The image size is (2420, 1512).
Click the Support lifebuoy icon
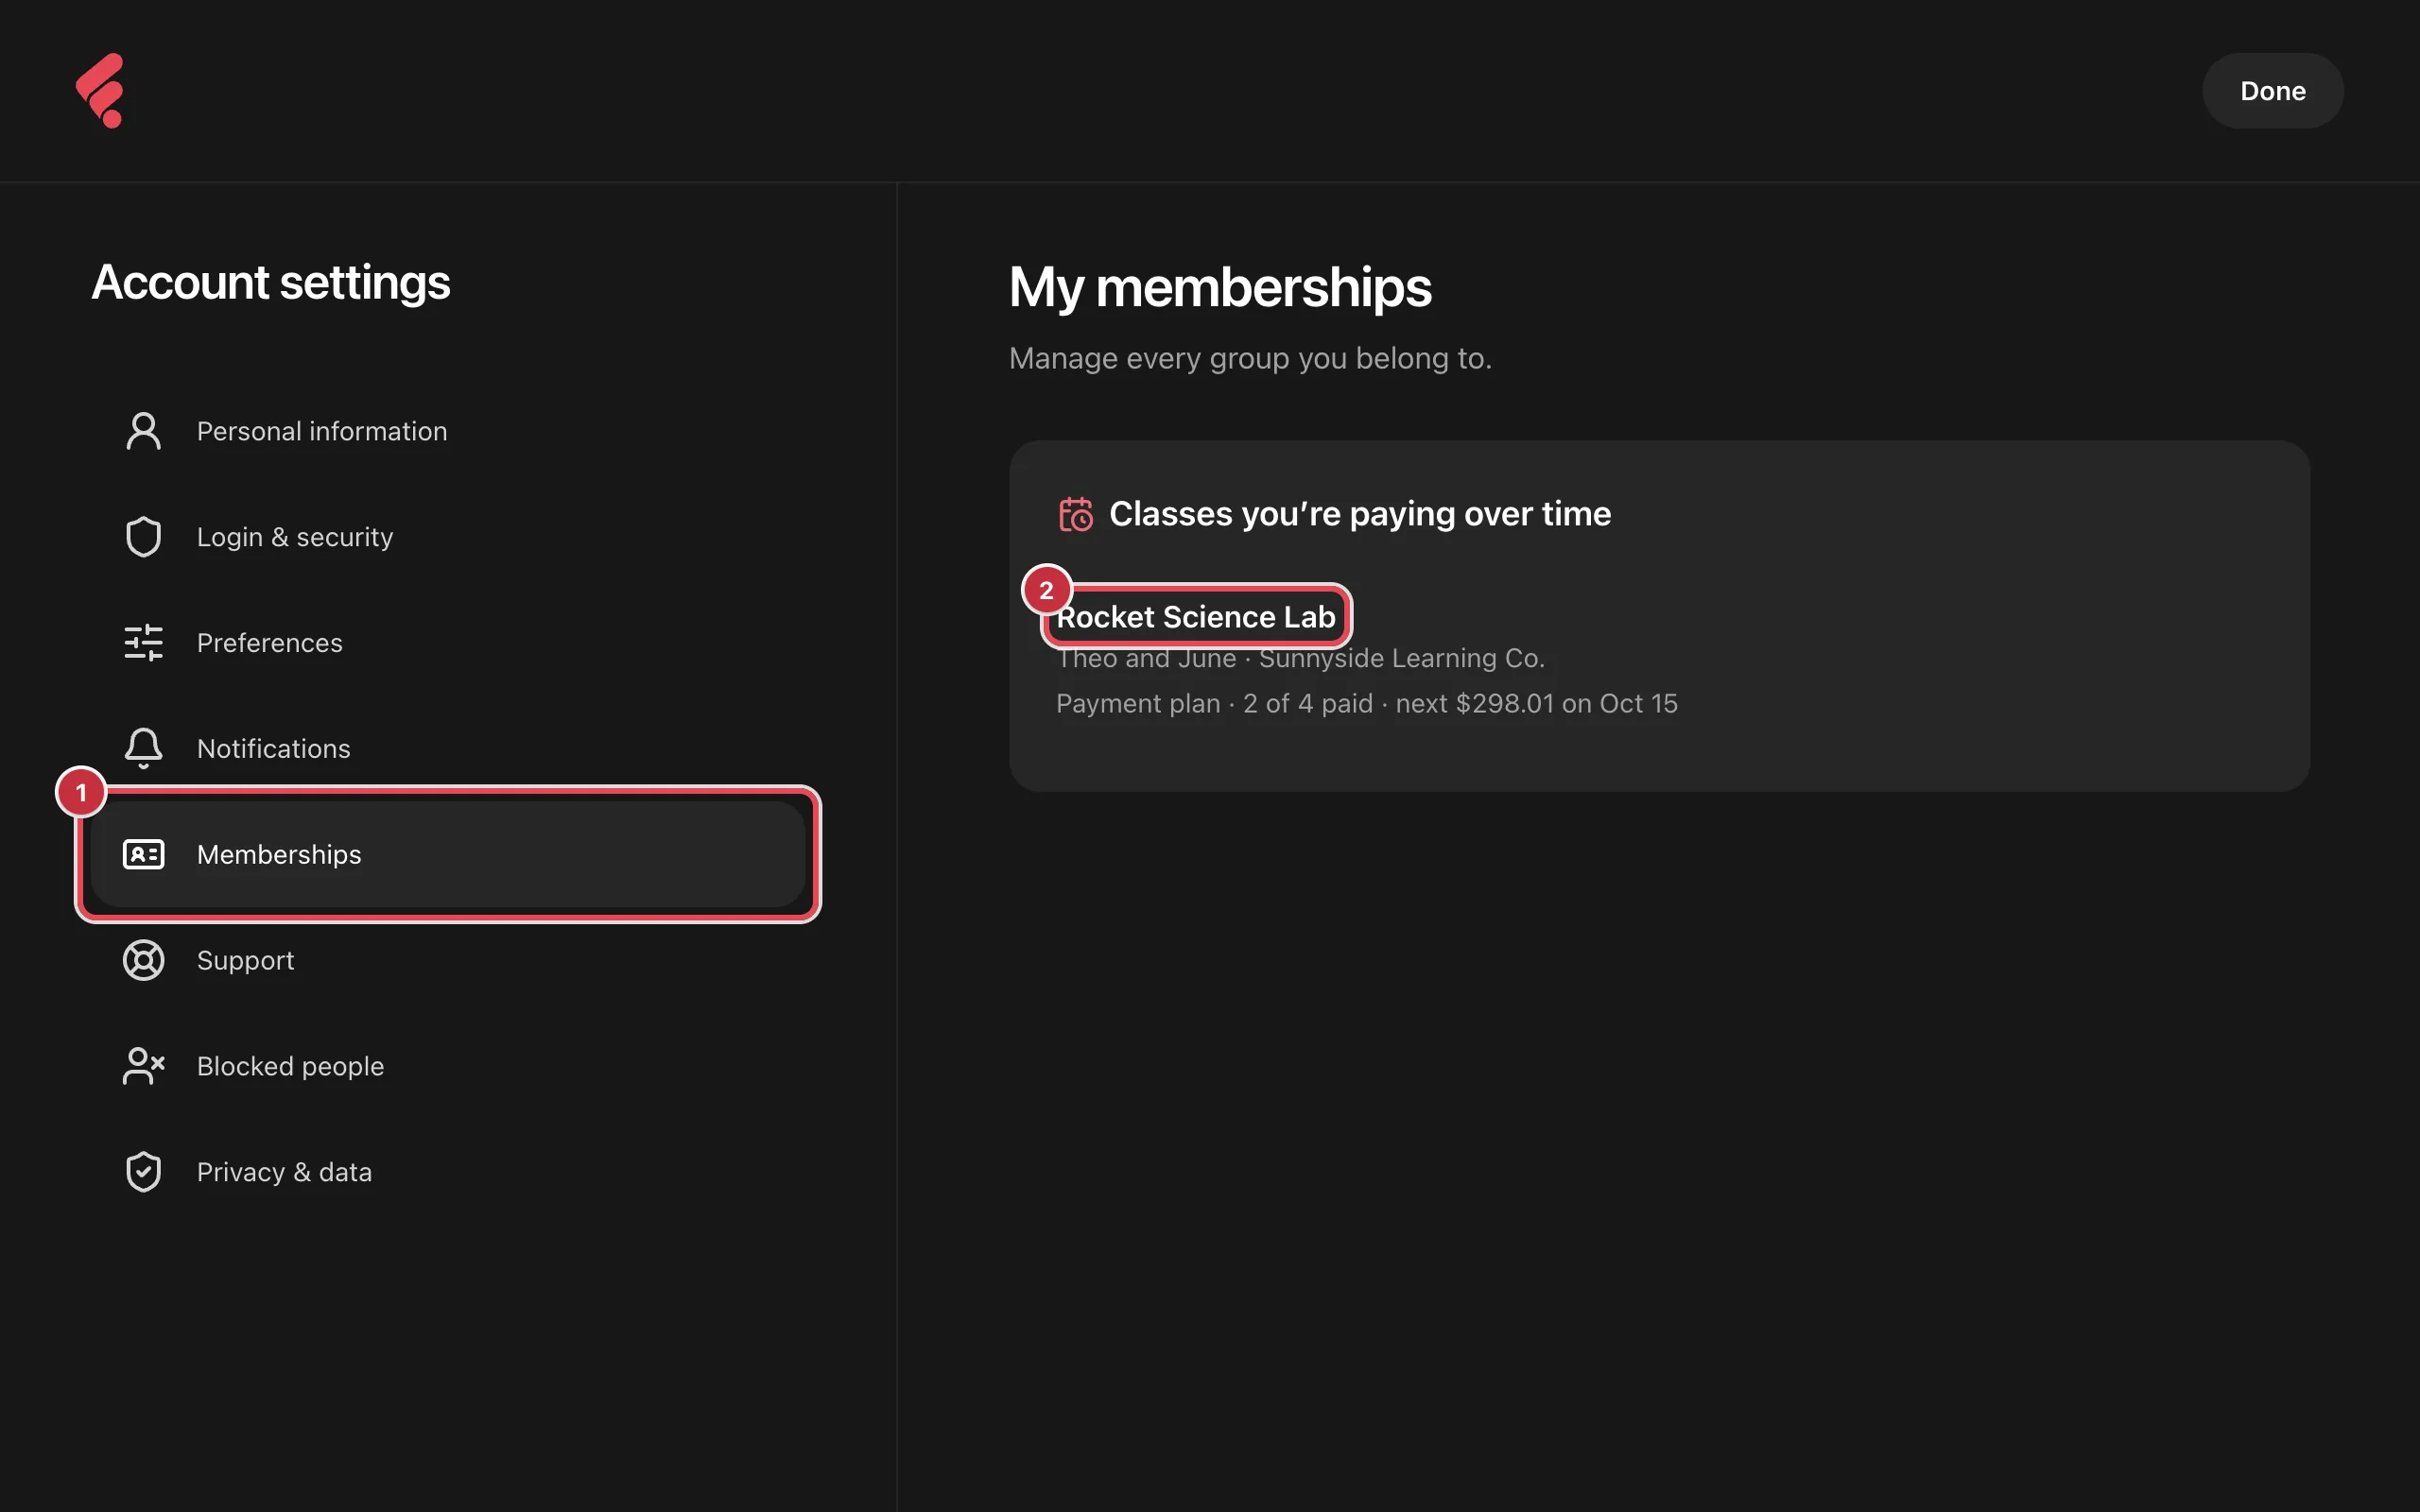(143, 960)
